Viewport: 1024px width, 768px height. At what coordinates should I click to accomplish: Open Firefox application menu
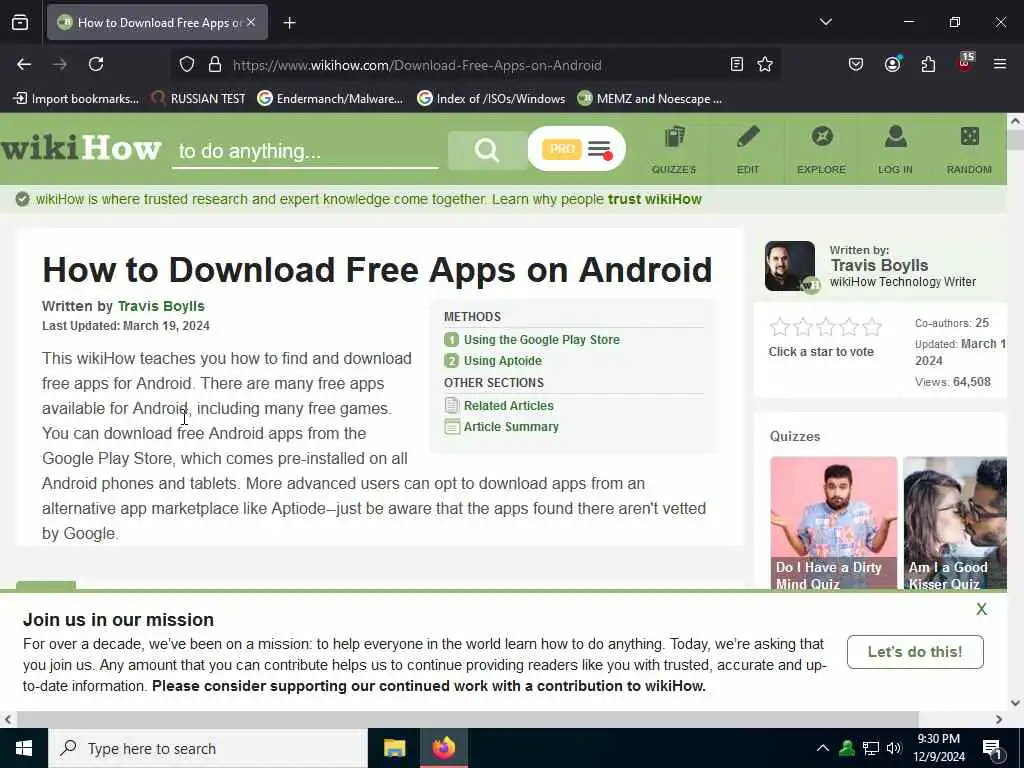click(1000, 64)
